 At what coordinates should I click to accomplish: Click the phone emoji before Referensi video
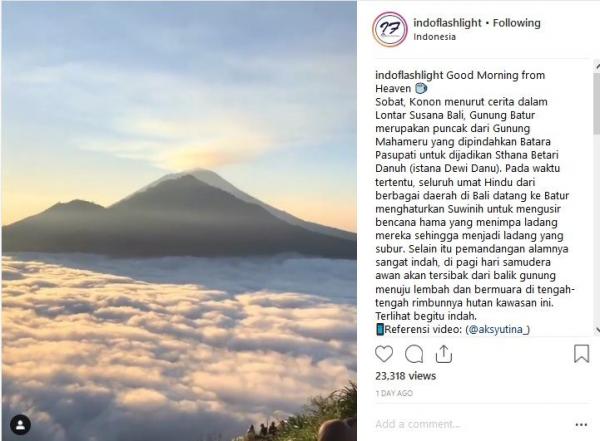click(x=380, y=329)
